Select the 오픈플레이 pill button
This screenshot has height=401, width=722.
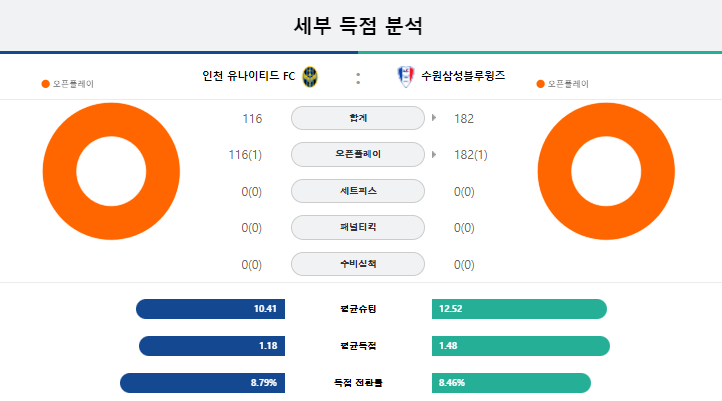pos(358,154)
